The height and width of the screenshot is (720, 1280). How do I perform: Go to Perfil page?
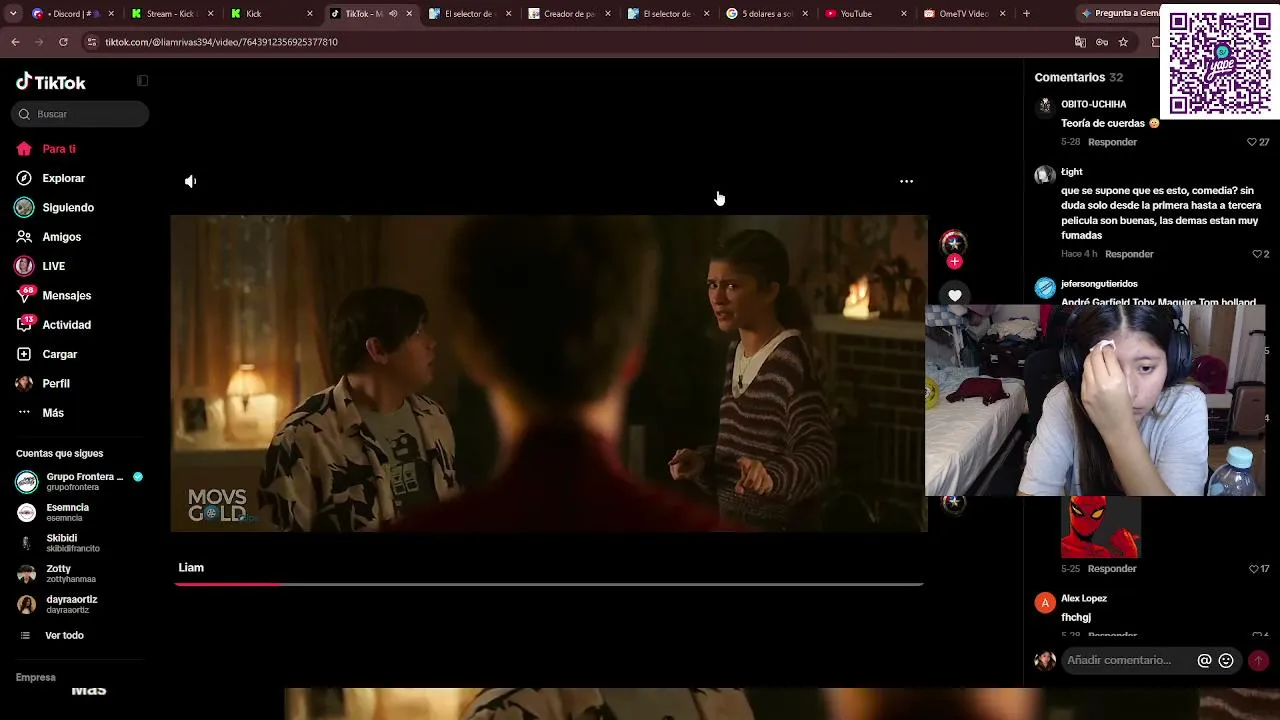(55, 384)
